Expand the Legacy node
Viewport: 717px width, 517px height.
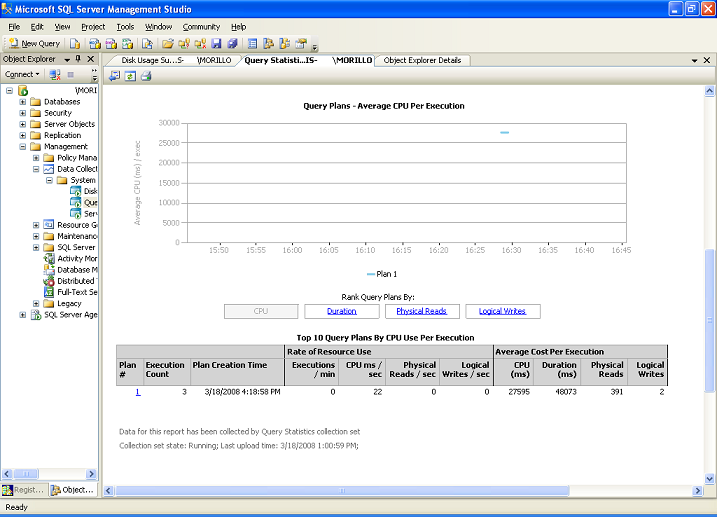coord(36,304)
